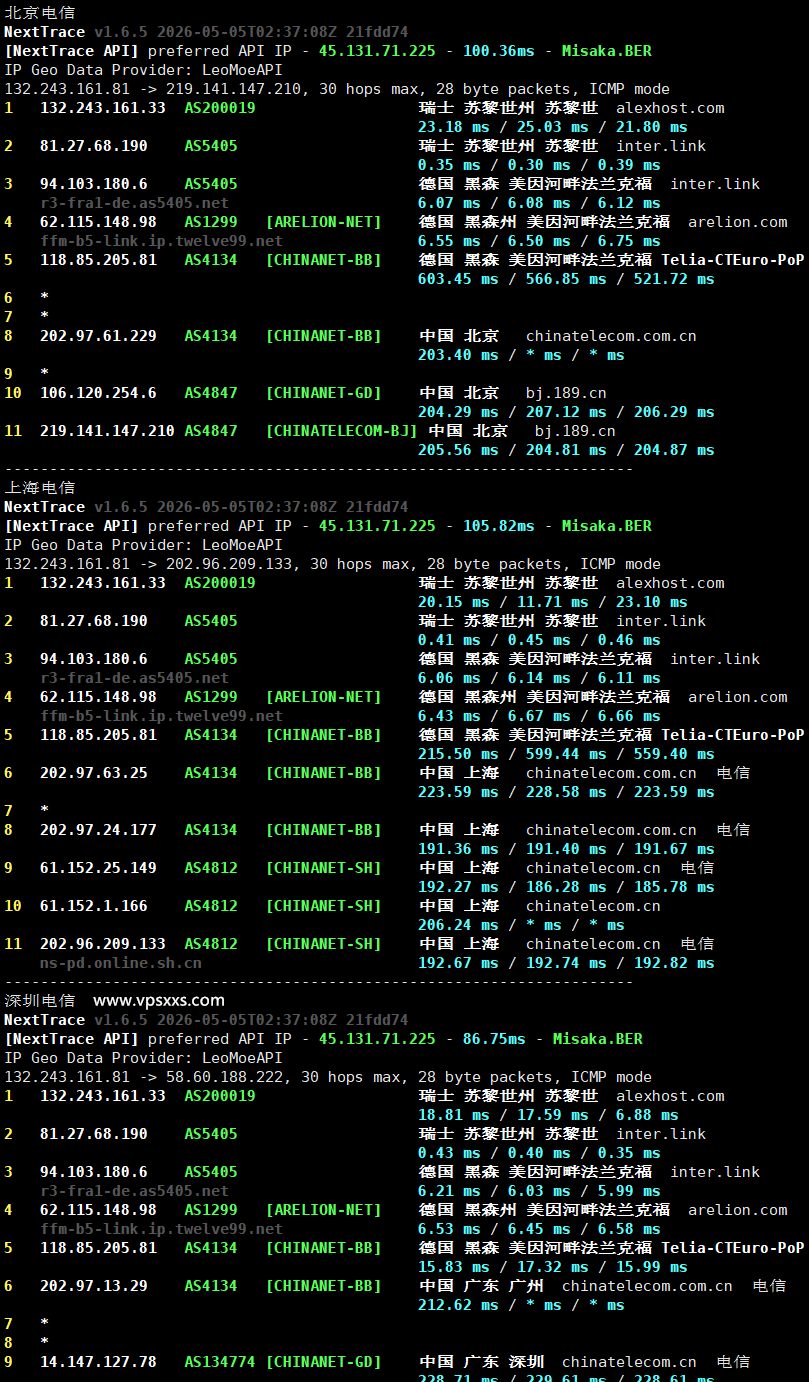
Task: Select the latency value 205.56 ms
Action: pos(458,450)
